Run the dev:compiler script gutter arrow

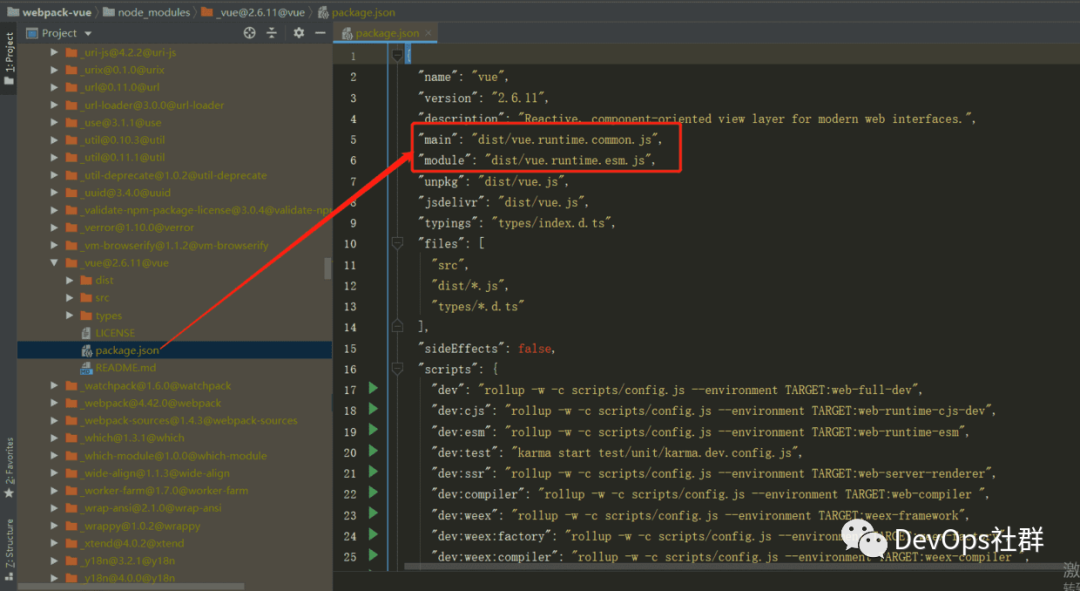(373, 492)
